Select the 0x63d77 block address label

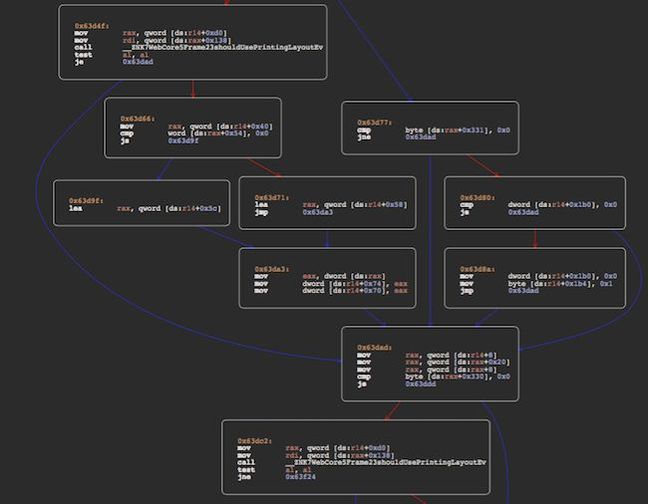(374, 123)
